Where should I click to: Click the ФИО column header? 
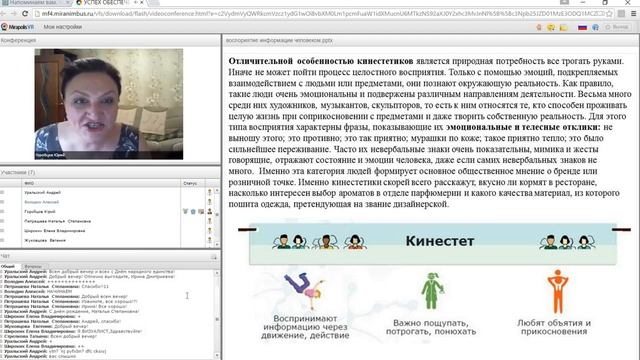click(x=29, y=183)
